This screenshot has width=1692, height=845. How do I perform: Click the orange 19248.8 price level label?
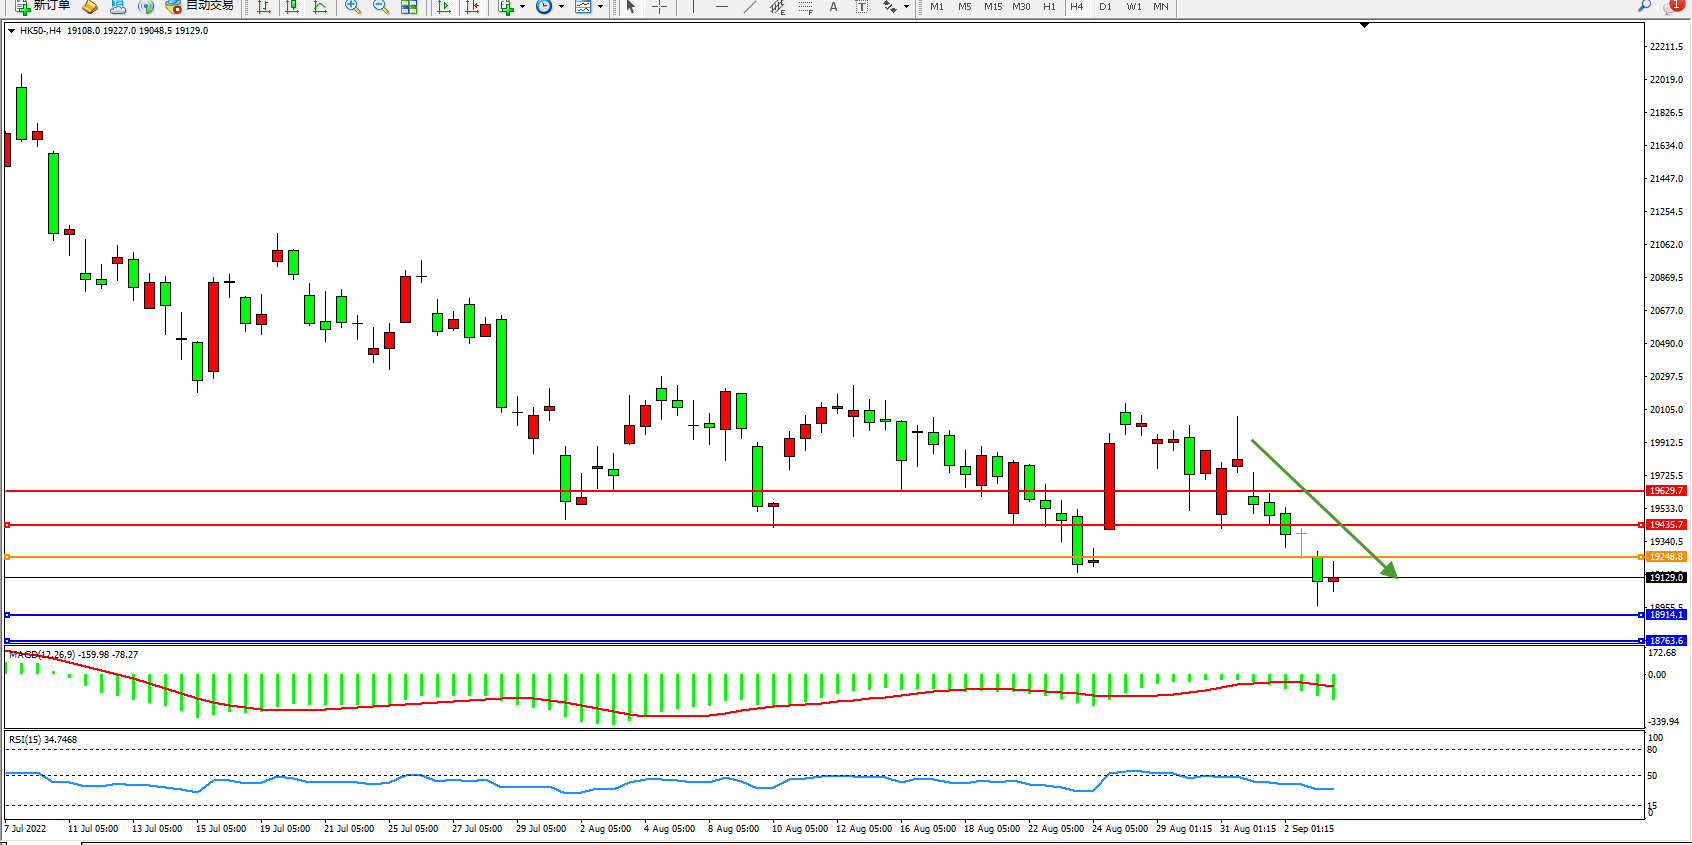pos(1666,557)
